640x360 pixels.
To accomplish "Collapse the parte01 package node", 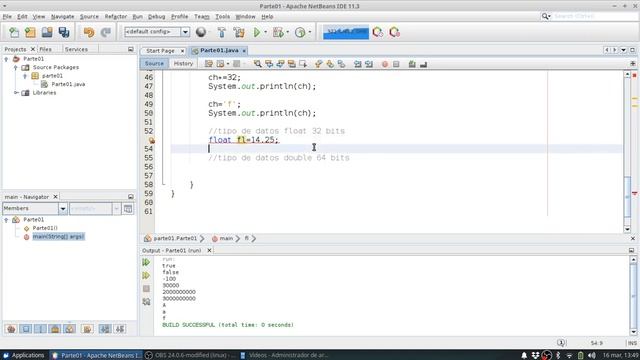I will coord(25,76).
